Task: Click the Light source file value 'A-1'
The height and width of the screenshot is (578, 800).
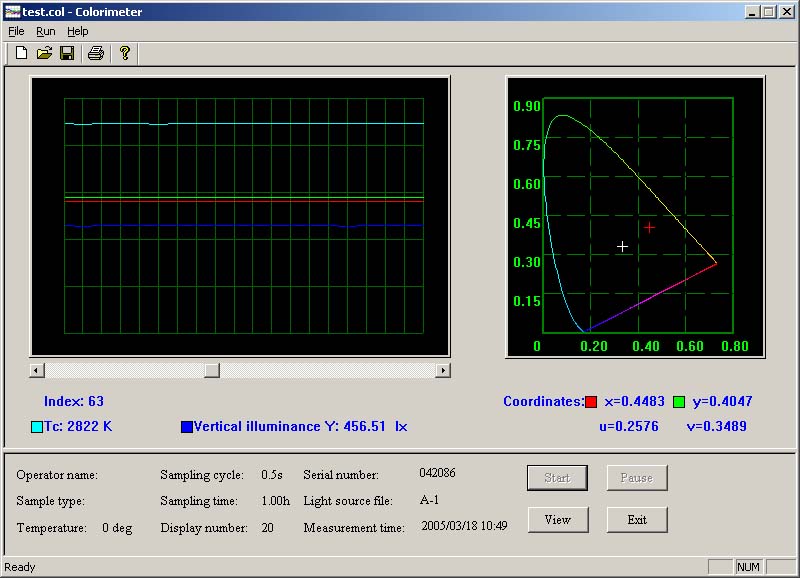Action: 429,500
